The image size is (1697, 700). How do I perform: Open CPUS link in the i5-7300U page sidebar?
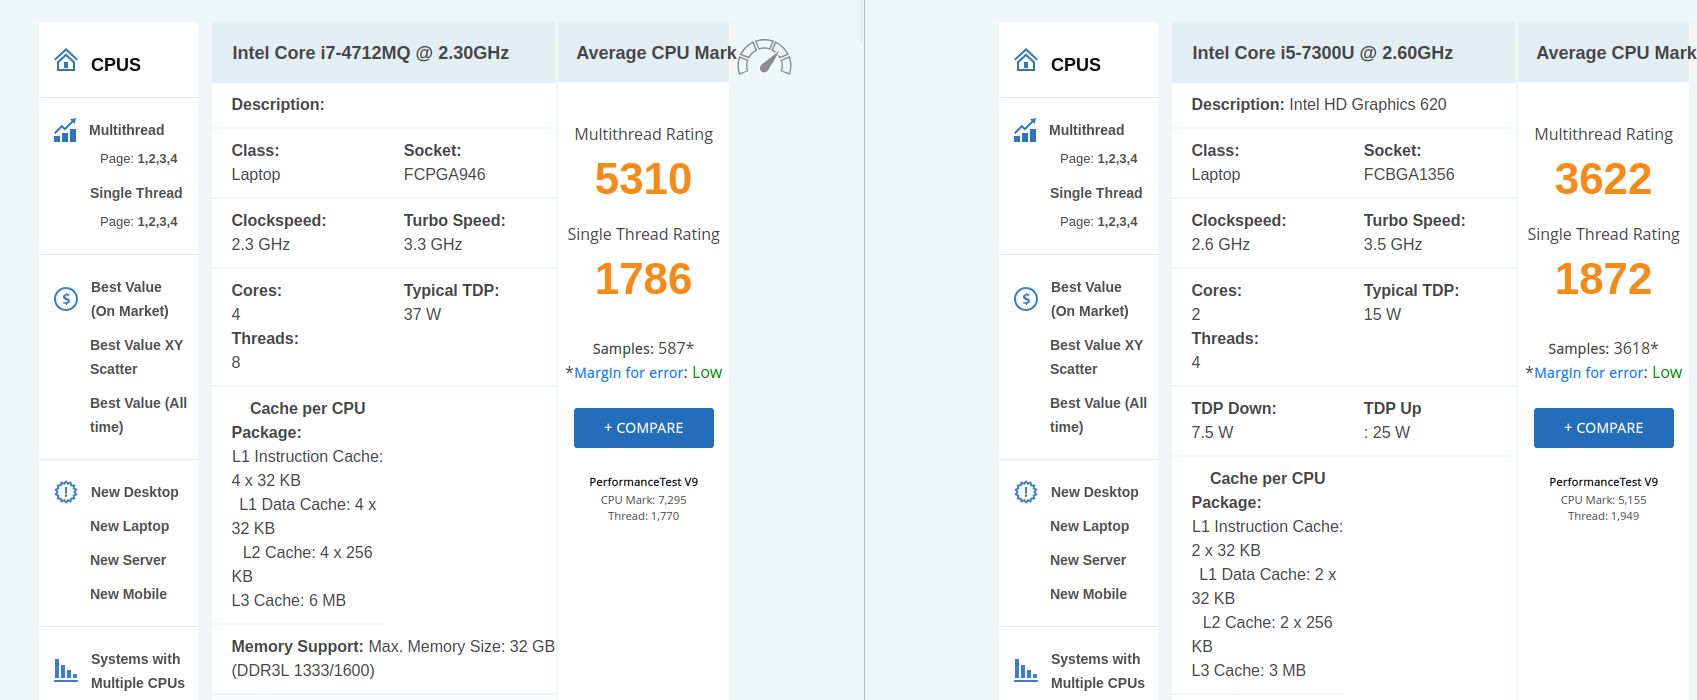click(1076, 65)
